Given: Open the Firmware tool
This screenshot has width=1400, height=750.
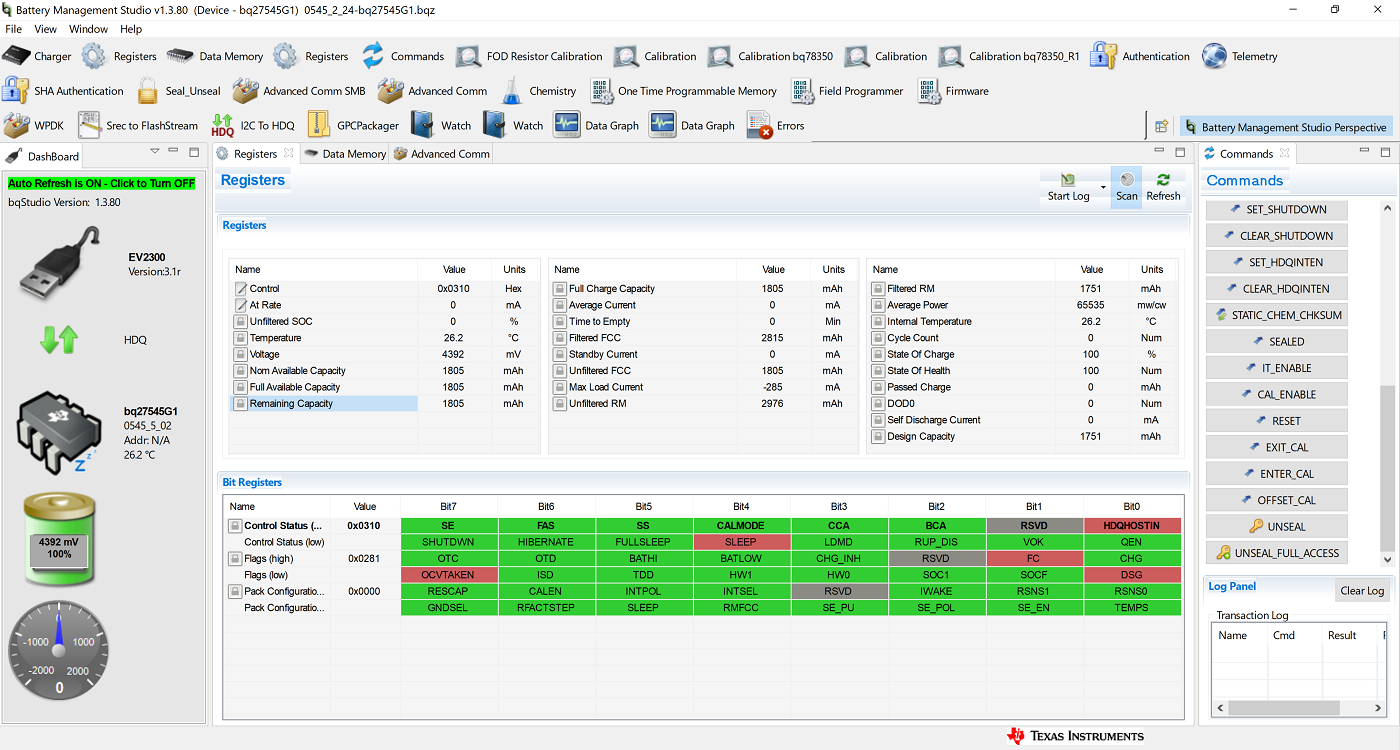Looking at the screenshot, I should (953, 91).
